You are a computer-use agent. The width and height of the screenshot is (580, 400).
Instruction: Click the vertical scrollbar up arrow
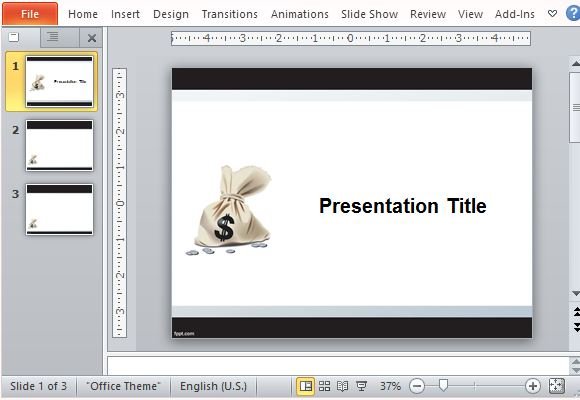point(575,64)
